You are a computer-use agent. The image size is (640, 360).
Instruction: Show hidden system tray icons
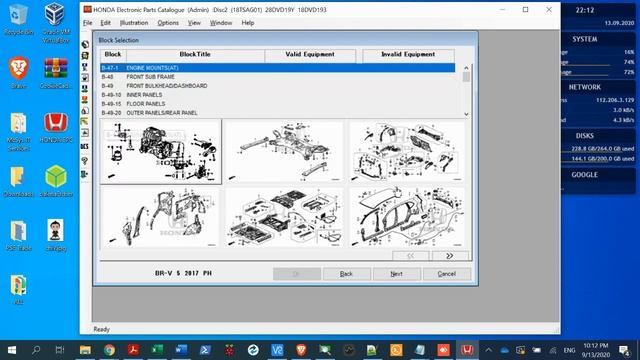[x=488, y=350]
